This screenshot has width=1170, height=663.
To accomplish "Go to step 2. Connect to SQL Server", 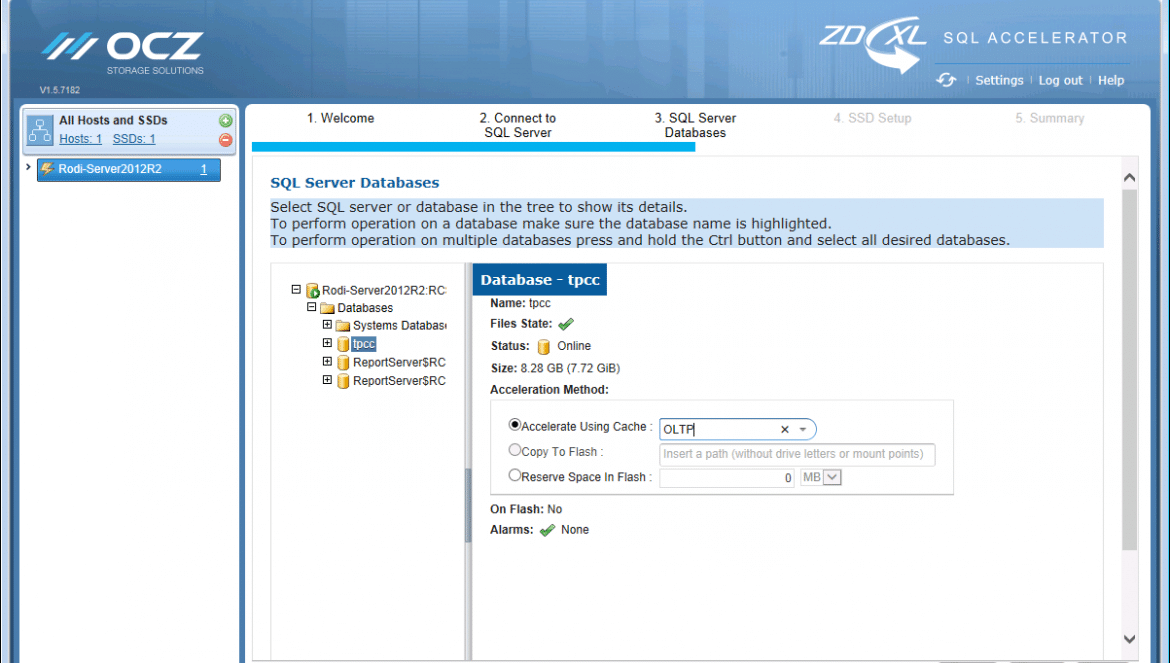I will click(517, 125).
